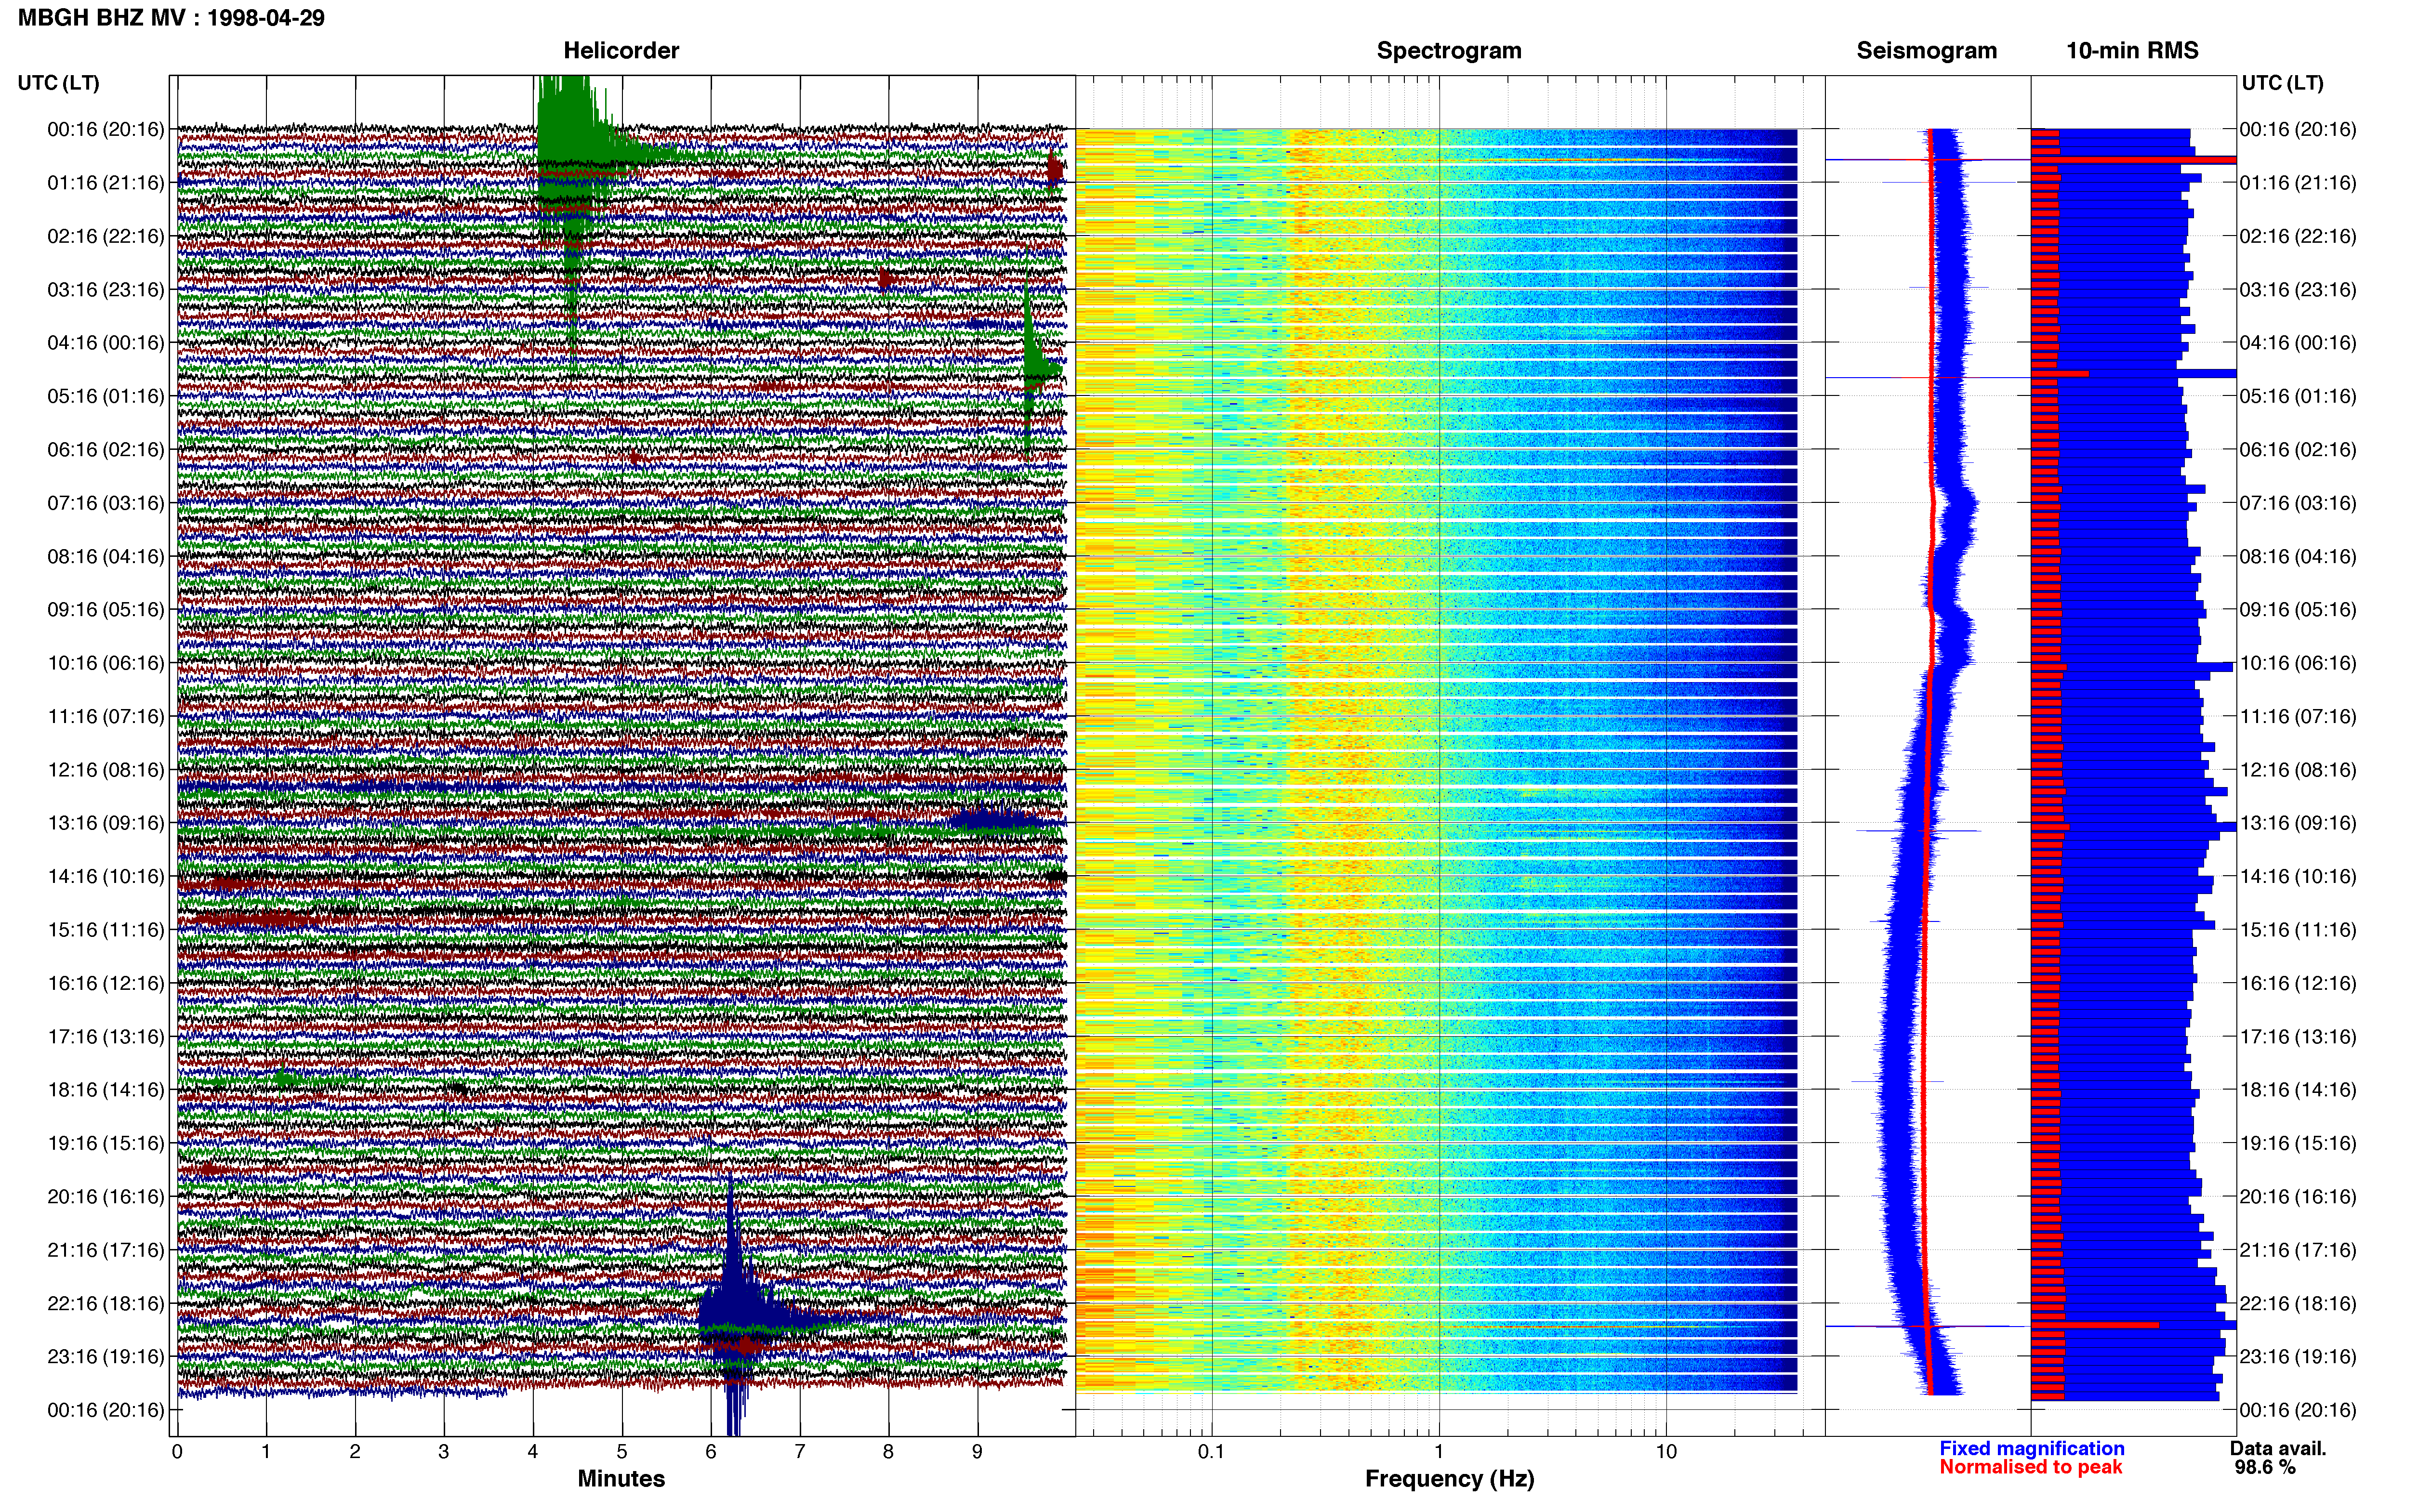
Task: Click left time label '10:16 (06:16)'
Action: click(106, 663)
